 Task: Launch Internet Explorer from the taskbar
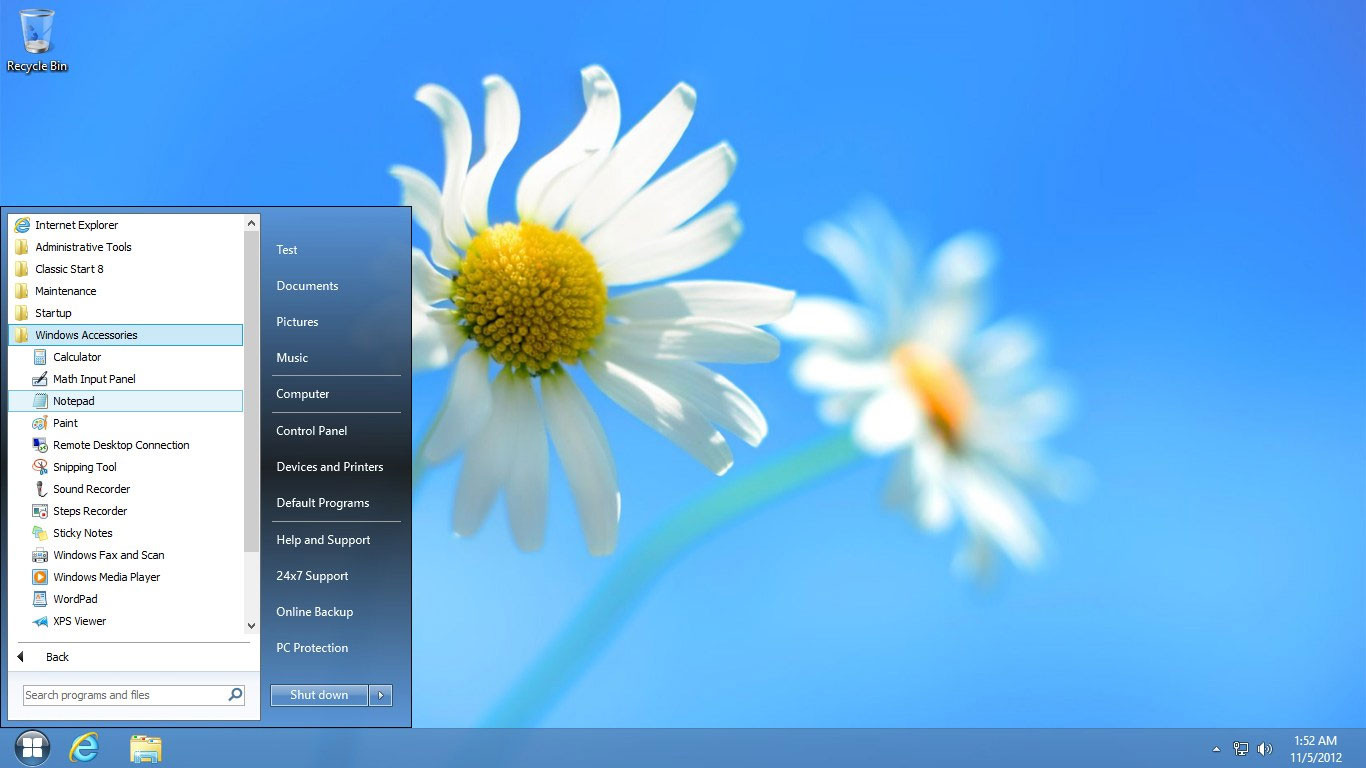pos(84,748)
